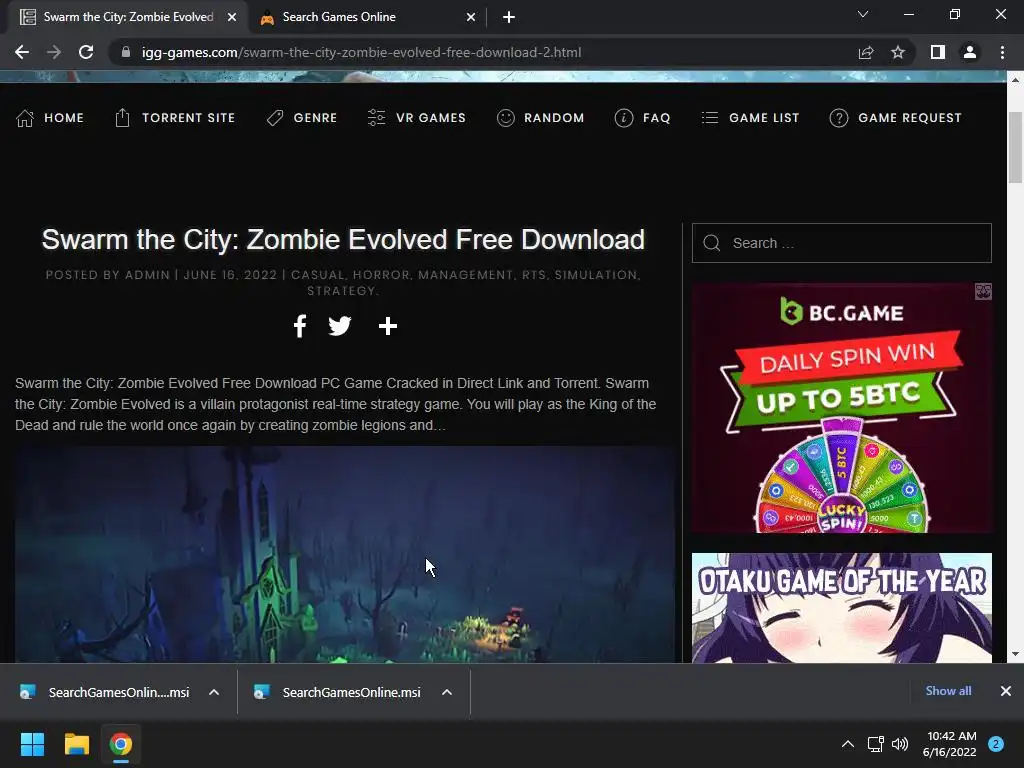Show all downloads
Screen dimensions: 1024x768
948,691
